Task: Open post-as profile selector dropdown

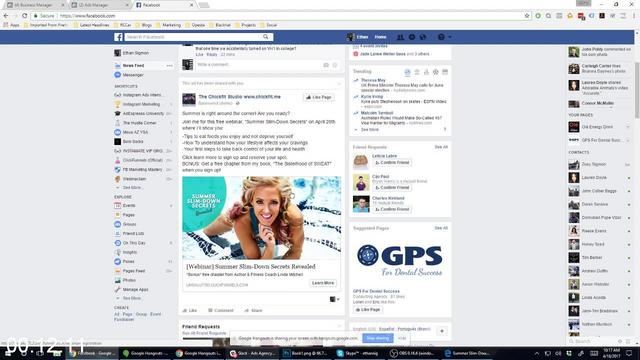Action: coord(334,300)
